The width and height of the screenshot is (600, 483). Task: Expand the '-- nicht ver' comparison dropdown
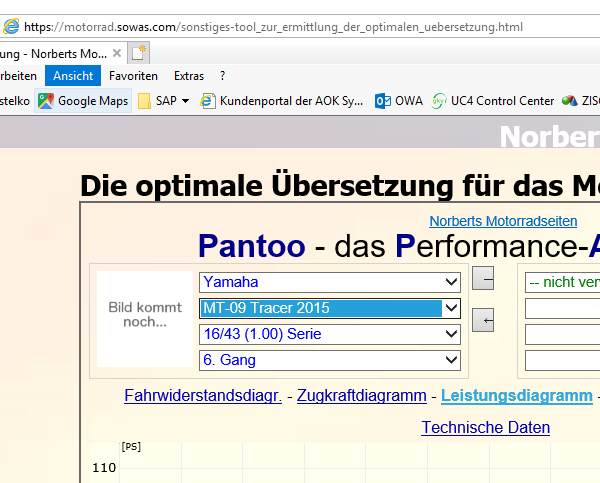tap(562, 282)
